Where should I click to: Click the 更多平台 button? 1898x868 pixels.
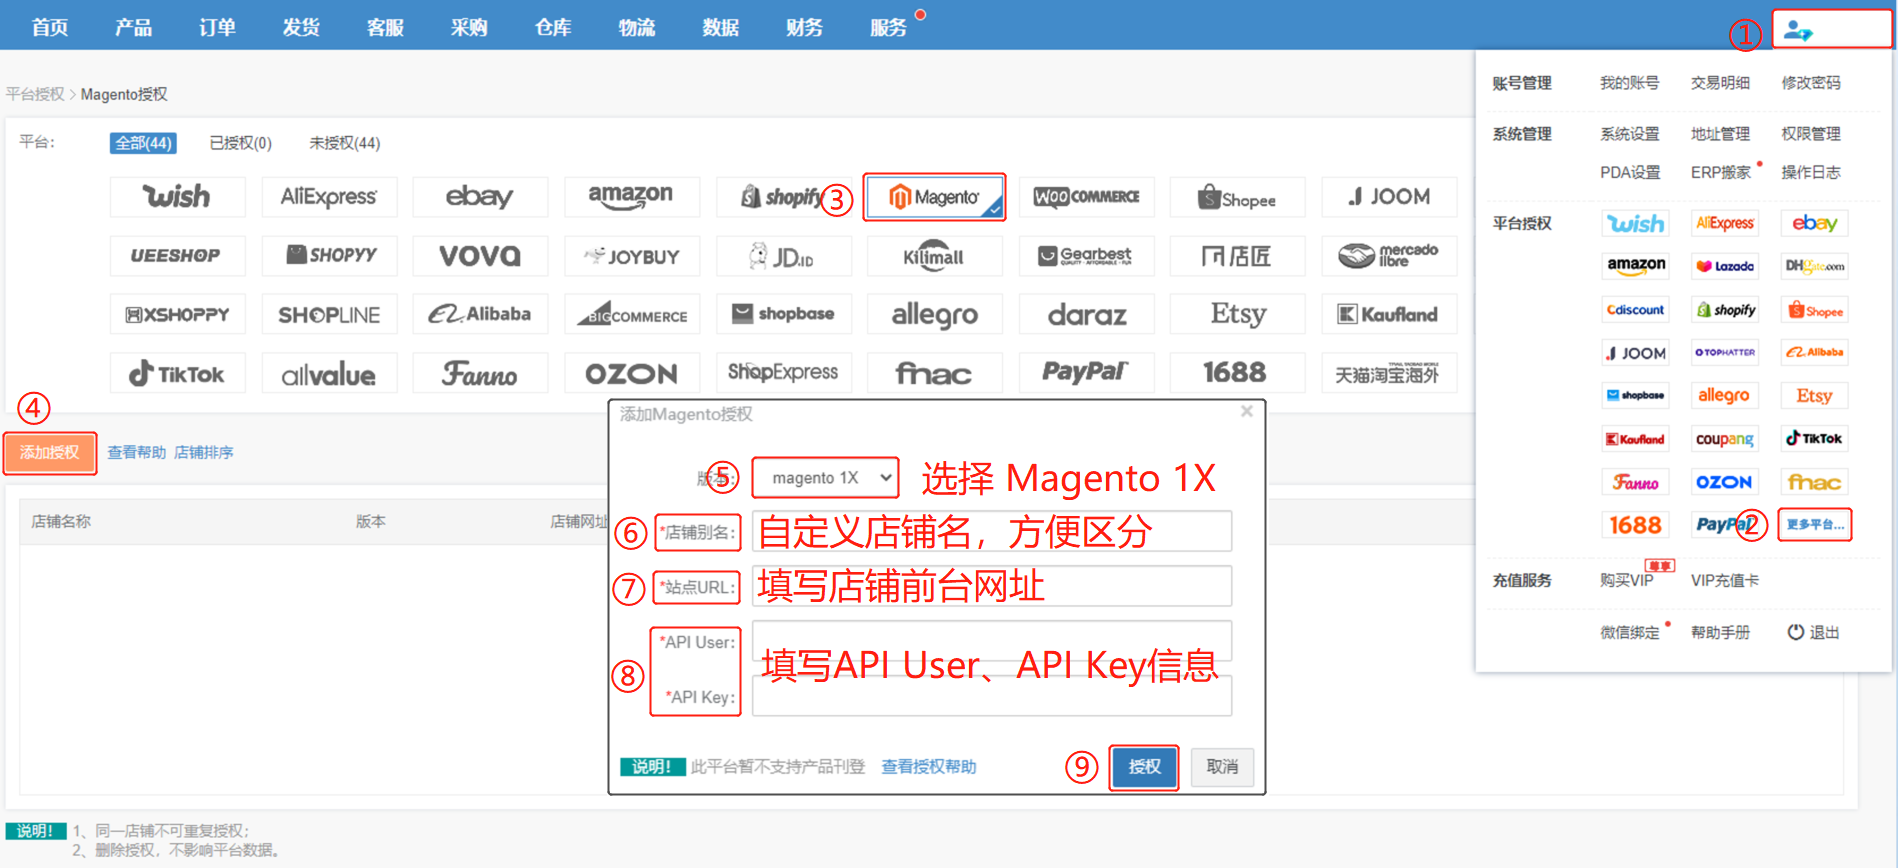[1815, 525]
